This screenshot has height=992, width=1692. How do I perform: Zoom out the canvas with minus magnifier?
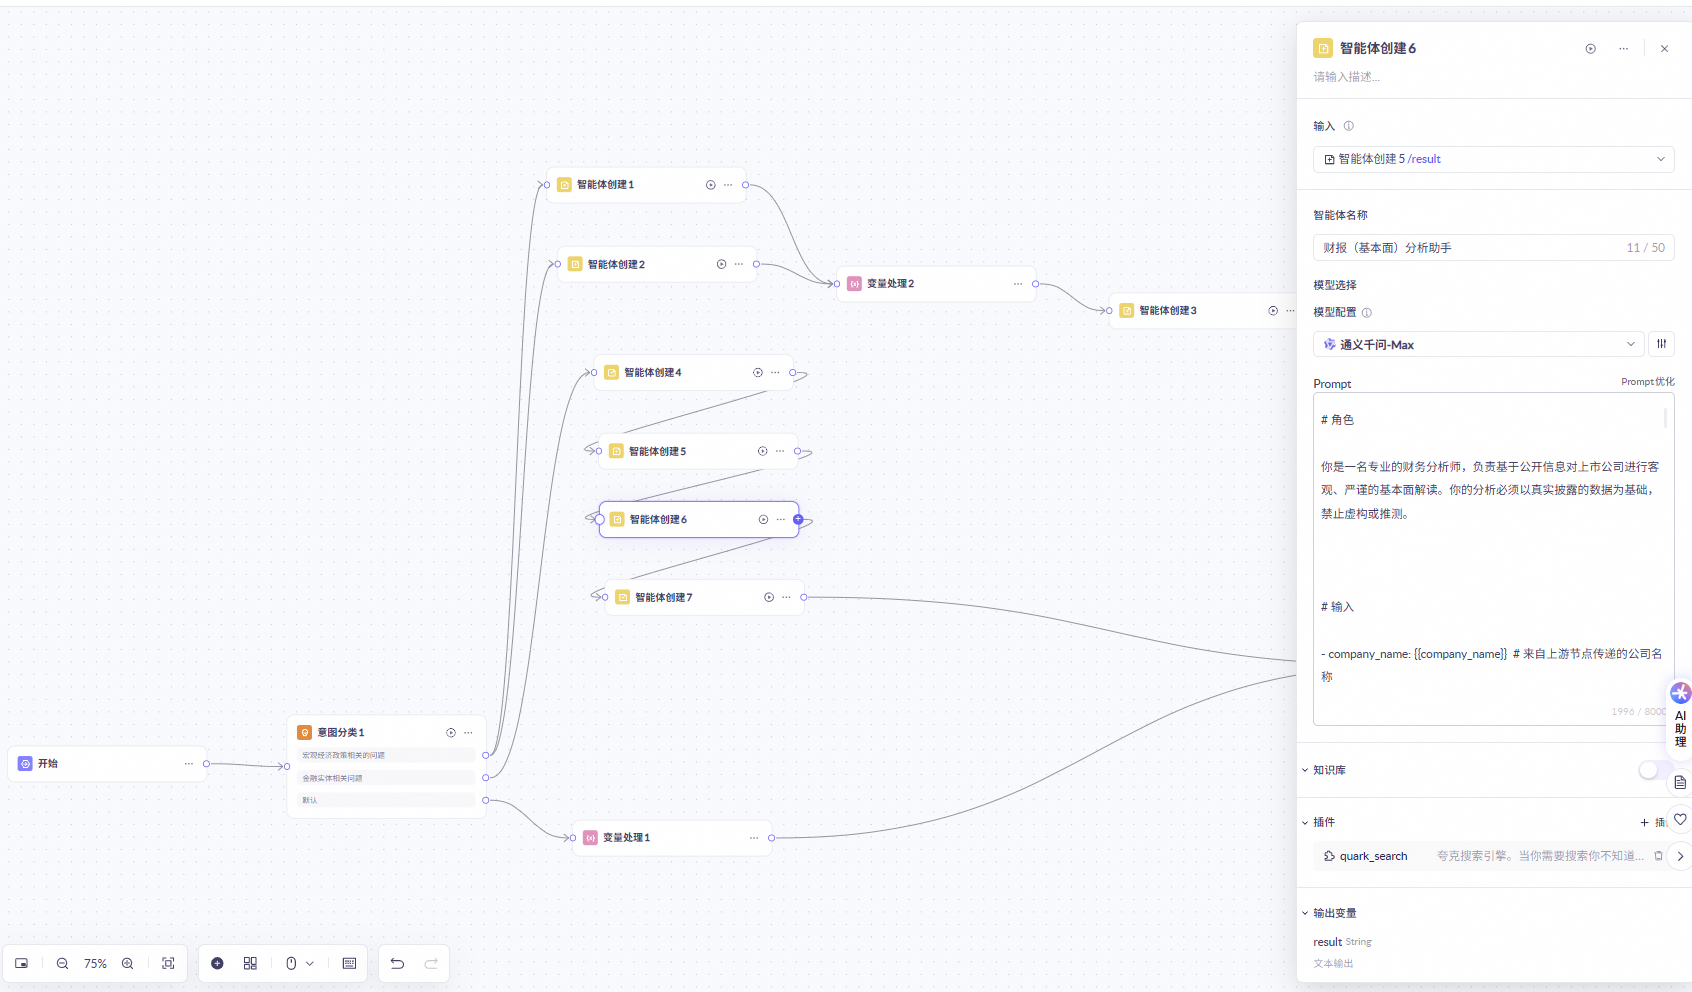click(62, 963)
